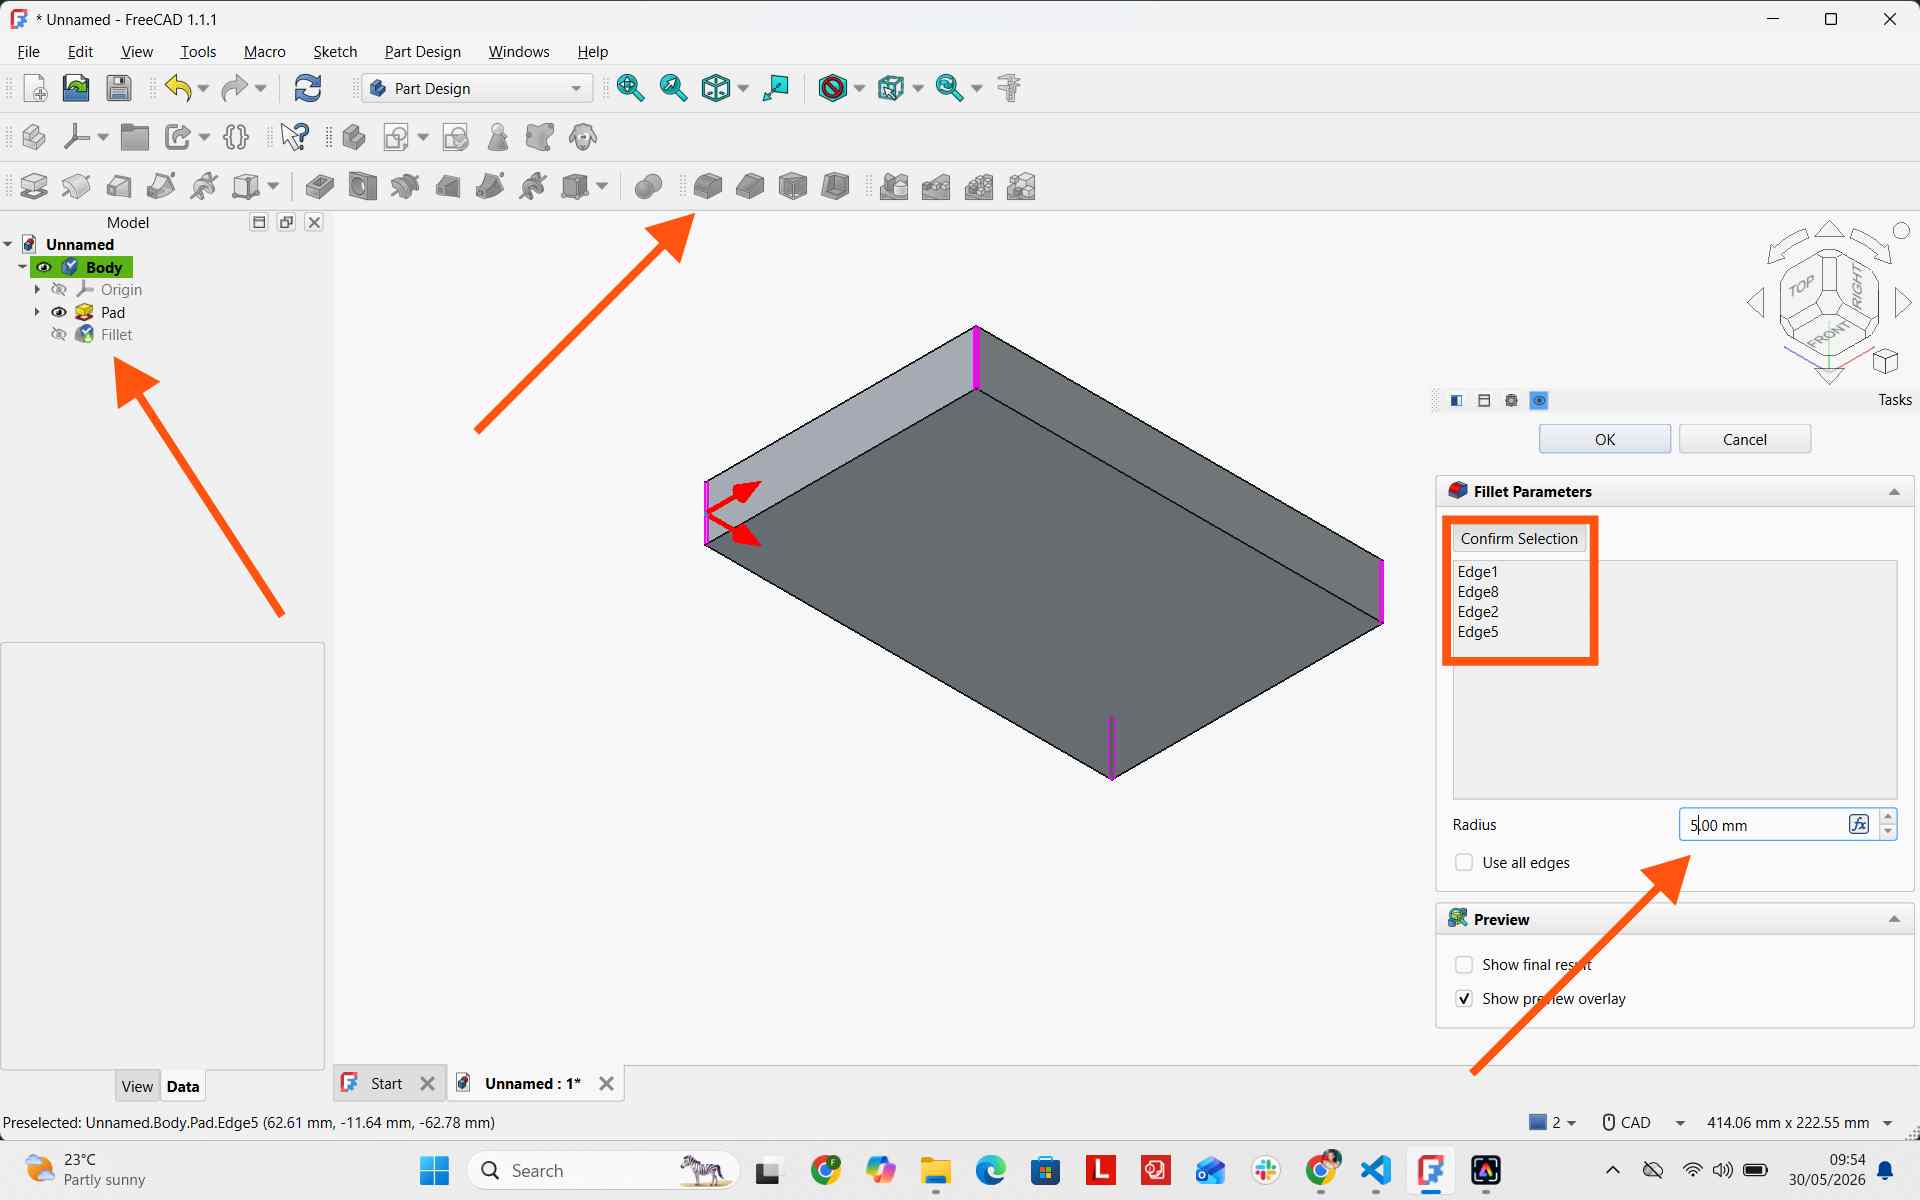Click the Mirrored feature icon
Screen dimensions: 1920x1200
[x=894, y=186]
